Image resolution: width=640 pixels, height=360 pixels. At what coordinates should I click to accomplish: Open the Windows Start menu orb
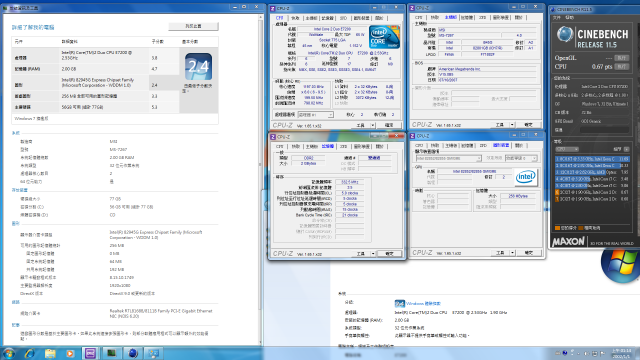tap(9, 353)
